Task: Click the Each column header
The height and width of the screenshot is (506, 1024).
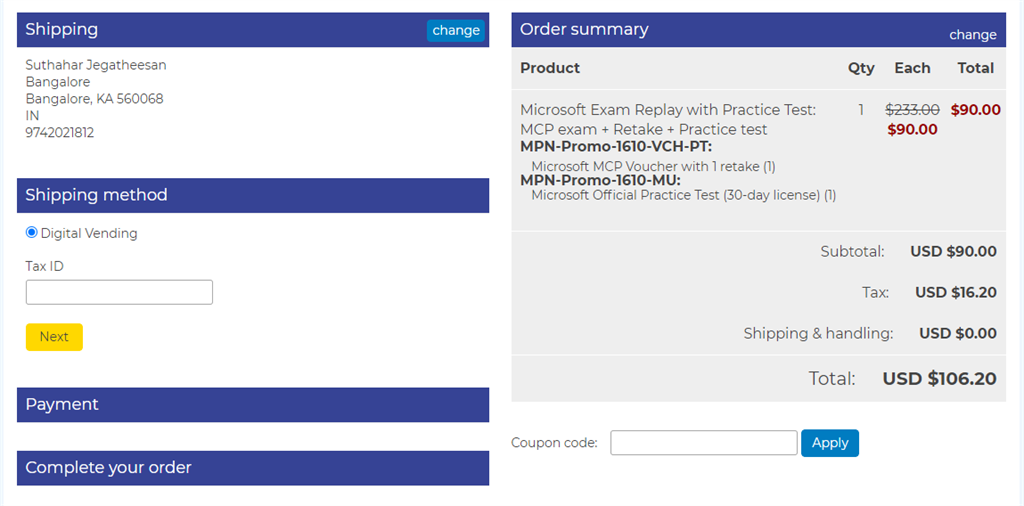Action: point(912,68)
